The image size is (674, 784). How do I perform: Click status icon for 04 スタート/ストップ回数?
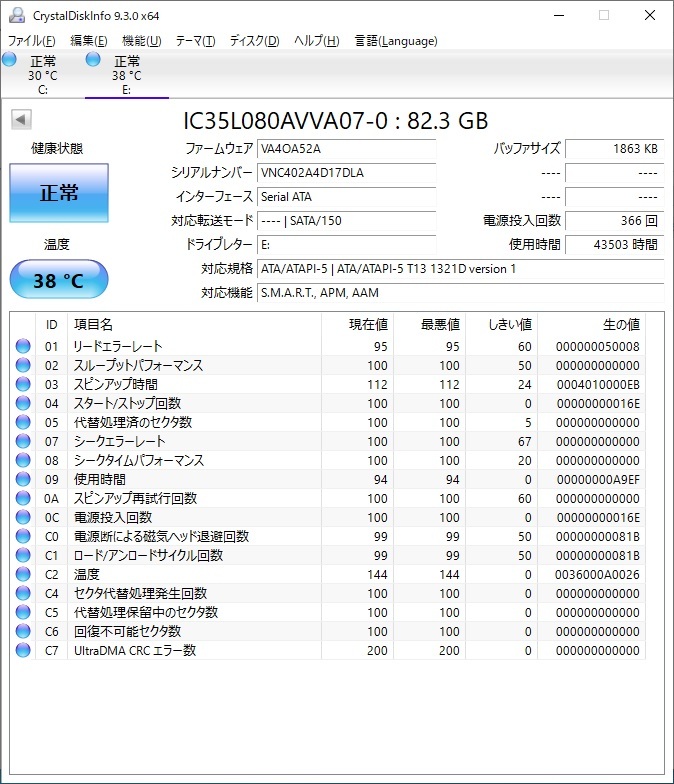click(x=23, y=403)
